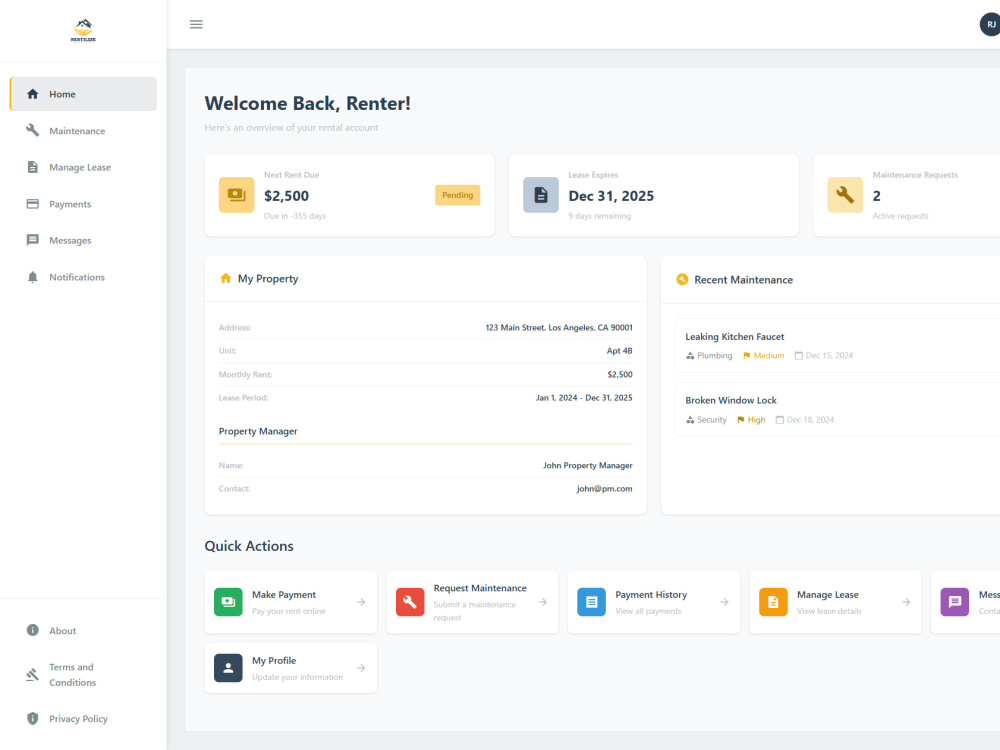
Task: Open the Terms and Conditions link
Action: (84, 675)
